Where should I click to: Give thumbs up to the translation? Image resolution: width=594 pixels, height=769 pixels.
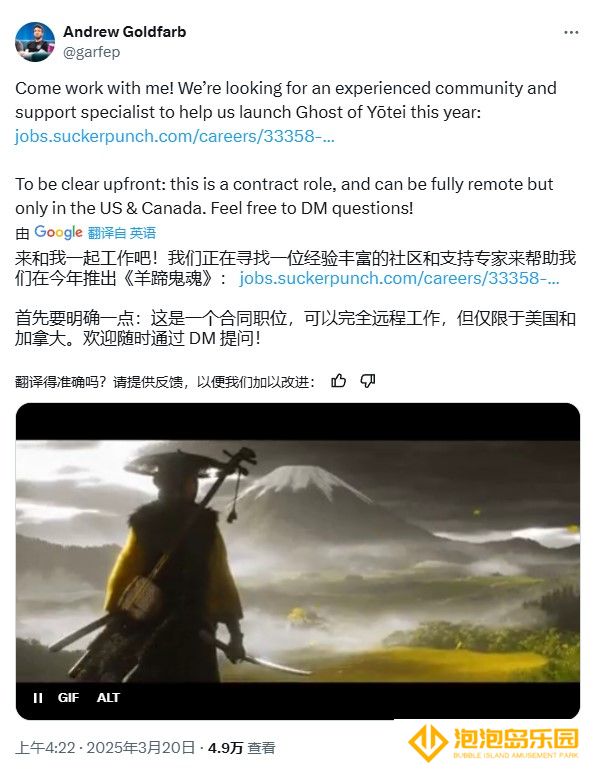click(338, 381)
